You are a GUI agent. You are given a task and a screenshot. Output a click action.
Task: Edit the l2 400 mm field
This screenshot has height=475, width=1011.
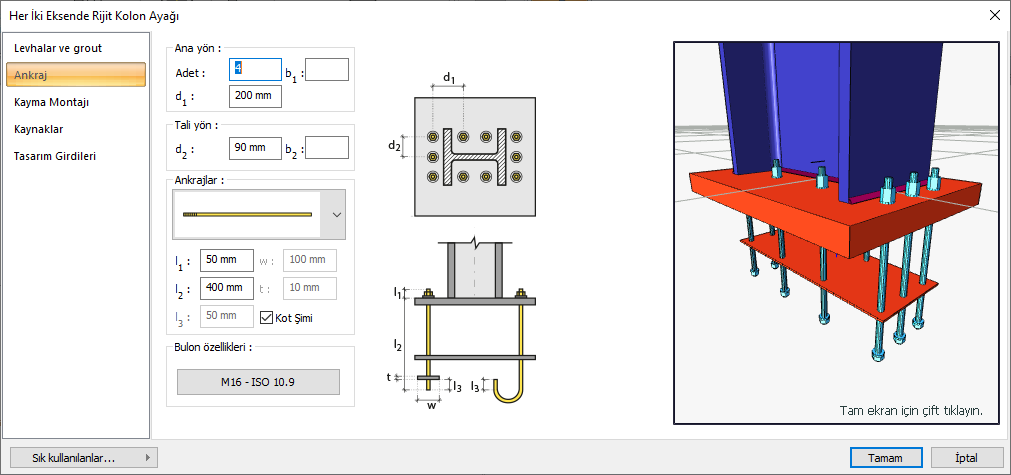[x=227, y=288]
